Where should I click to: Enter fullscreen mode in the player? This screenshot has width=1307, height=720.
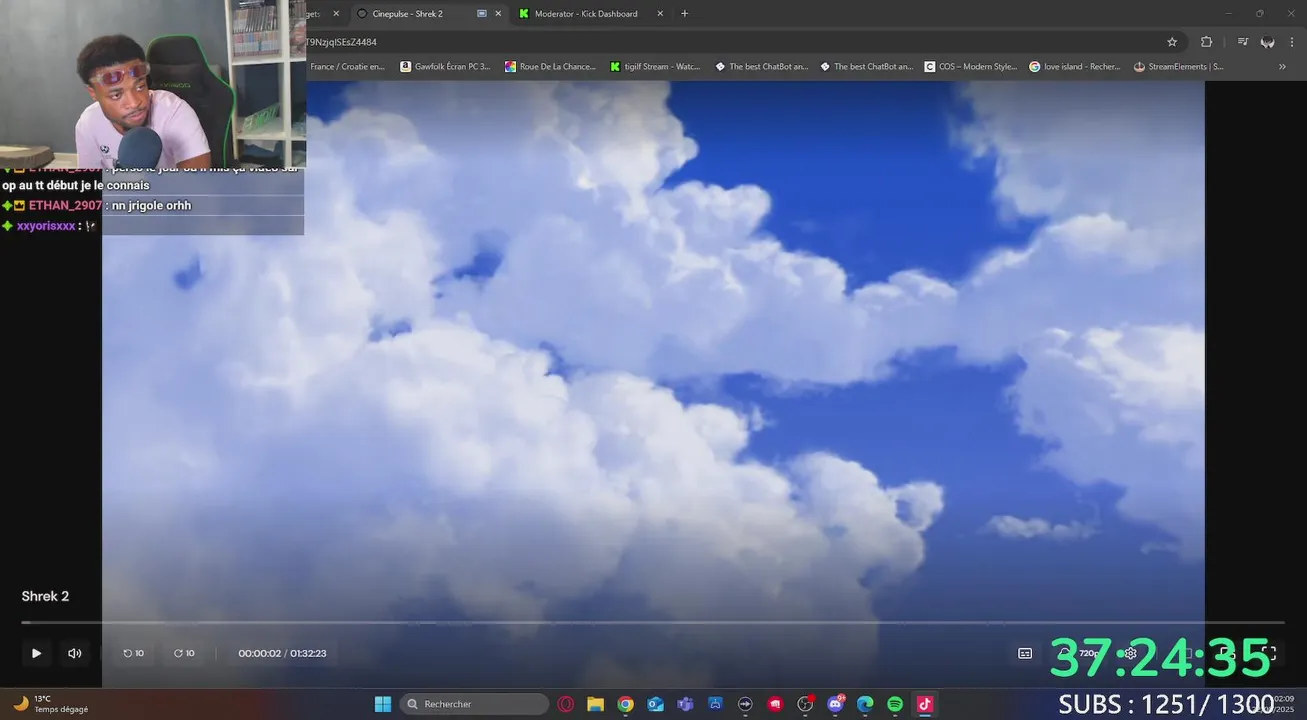tap(1268, 653)
